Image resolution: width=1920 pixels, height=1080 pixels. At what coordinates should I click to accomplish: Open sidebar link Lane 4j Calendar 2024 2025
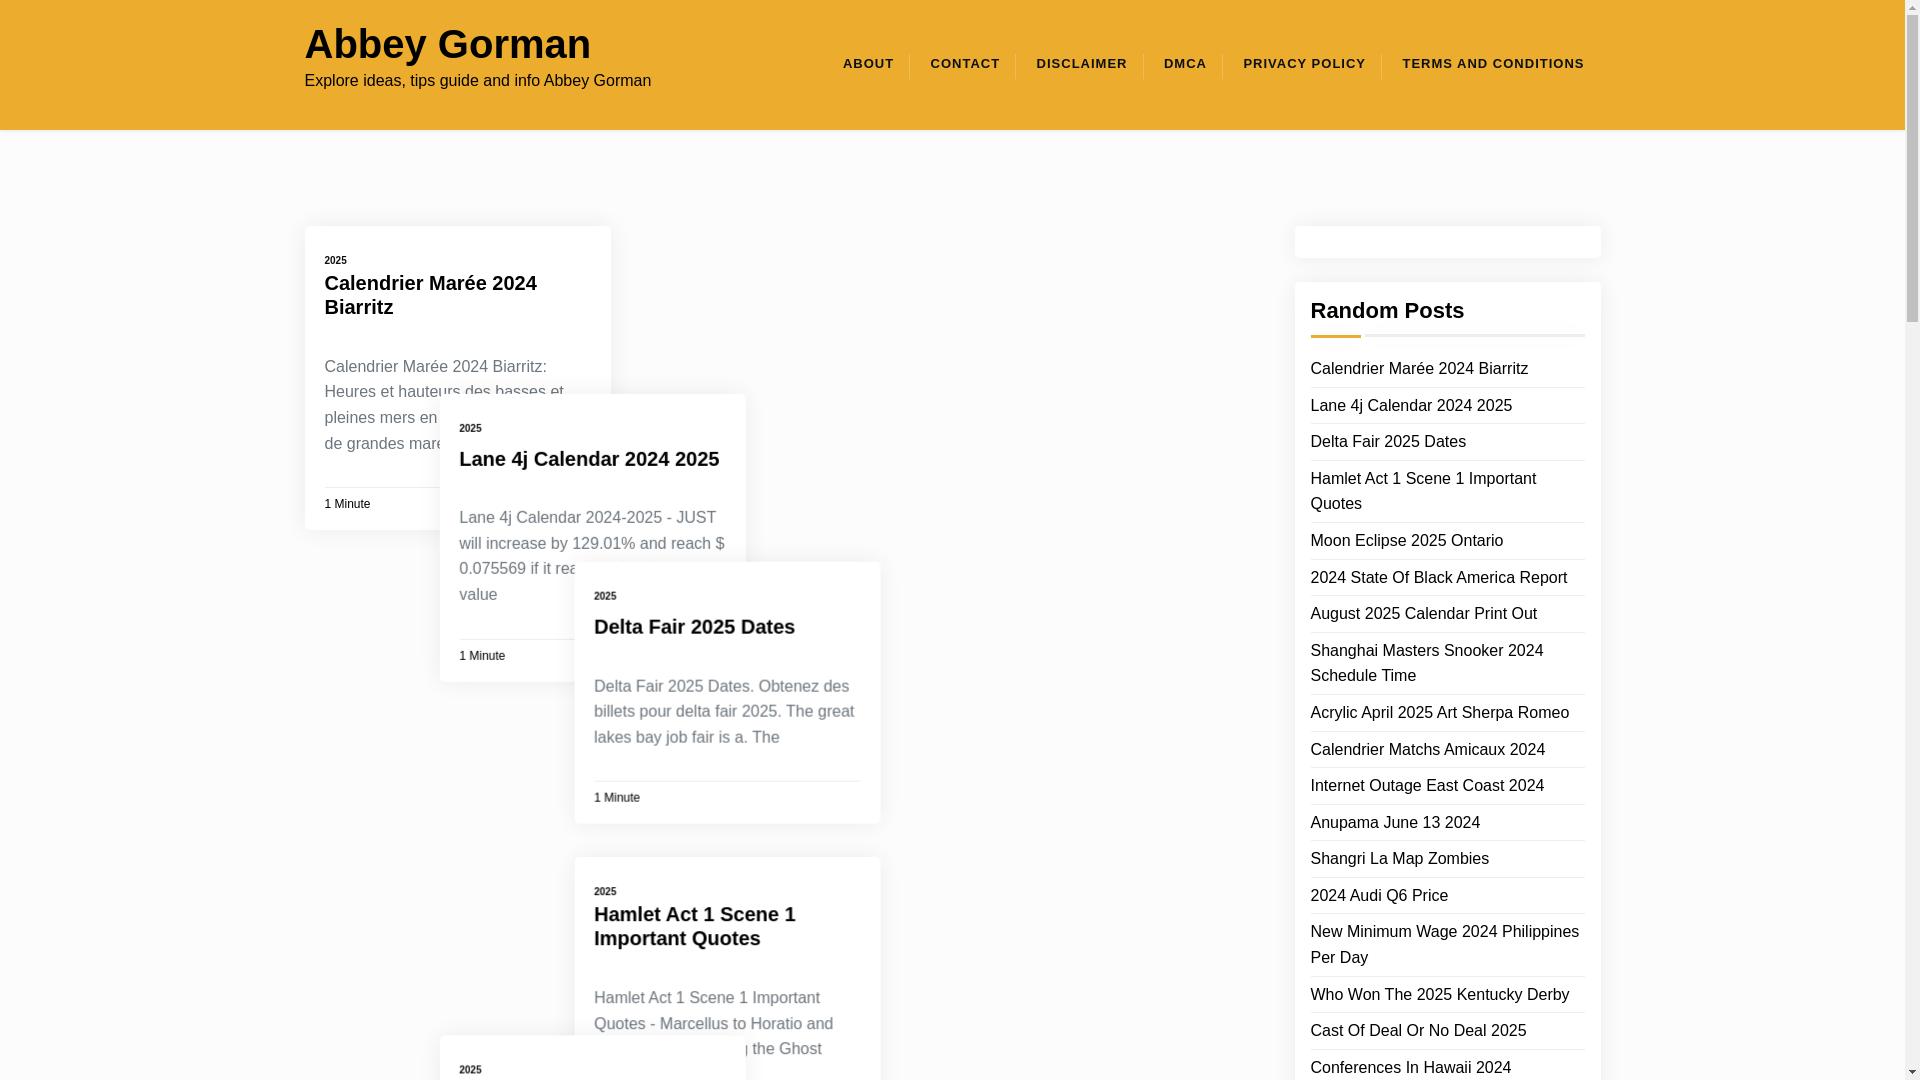1411,405
